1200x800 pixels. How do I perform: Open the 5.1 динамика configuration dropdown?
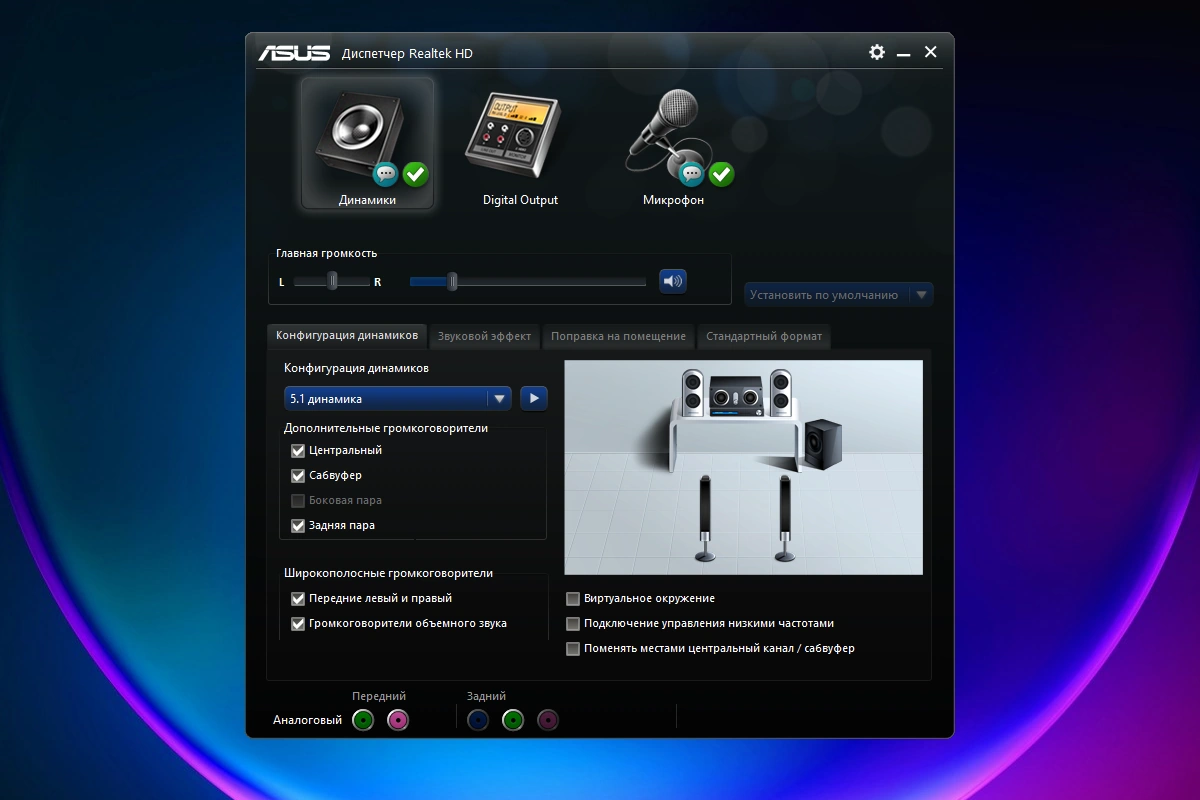(x=398, y=398)
